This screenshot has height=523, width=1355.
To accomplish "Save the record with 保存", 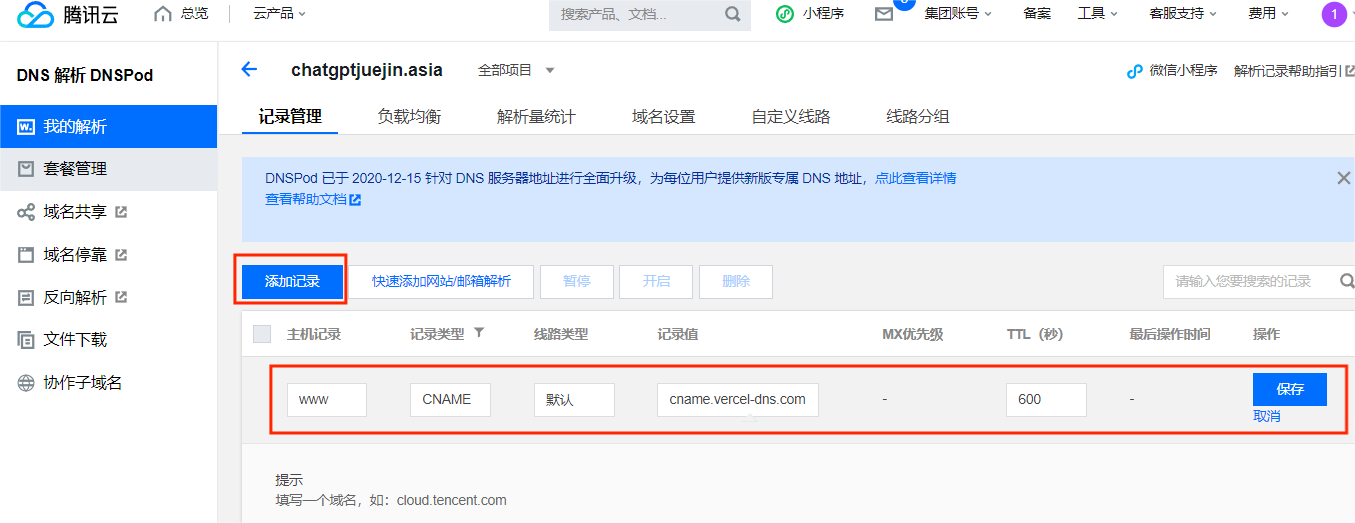I will [1290, 389].
